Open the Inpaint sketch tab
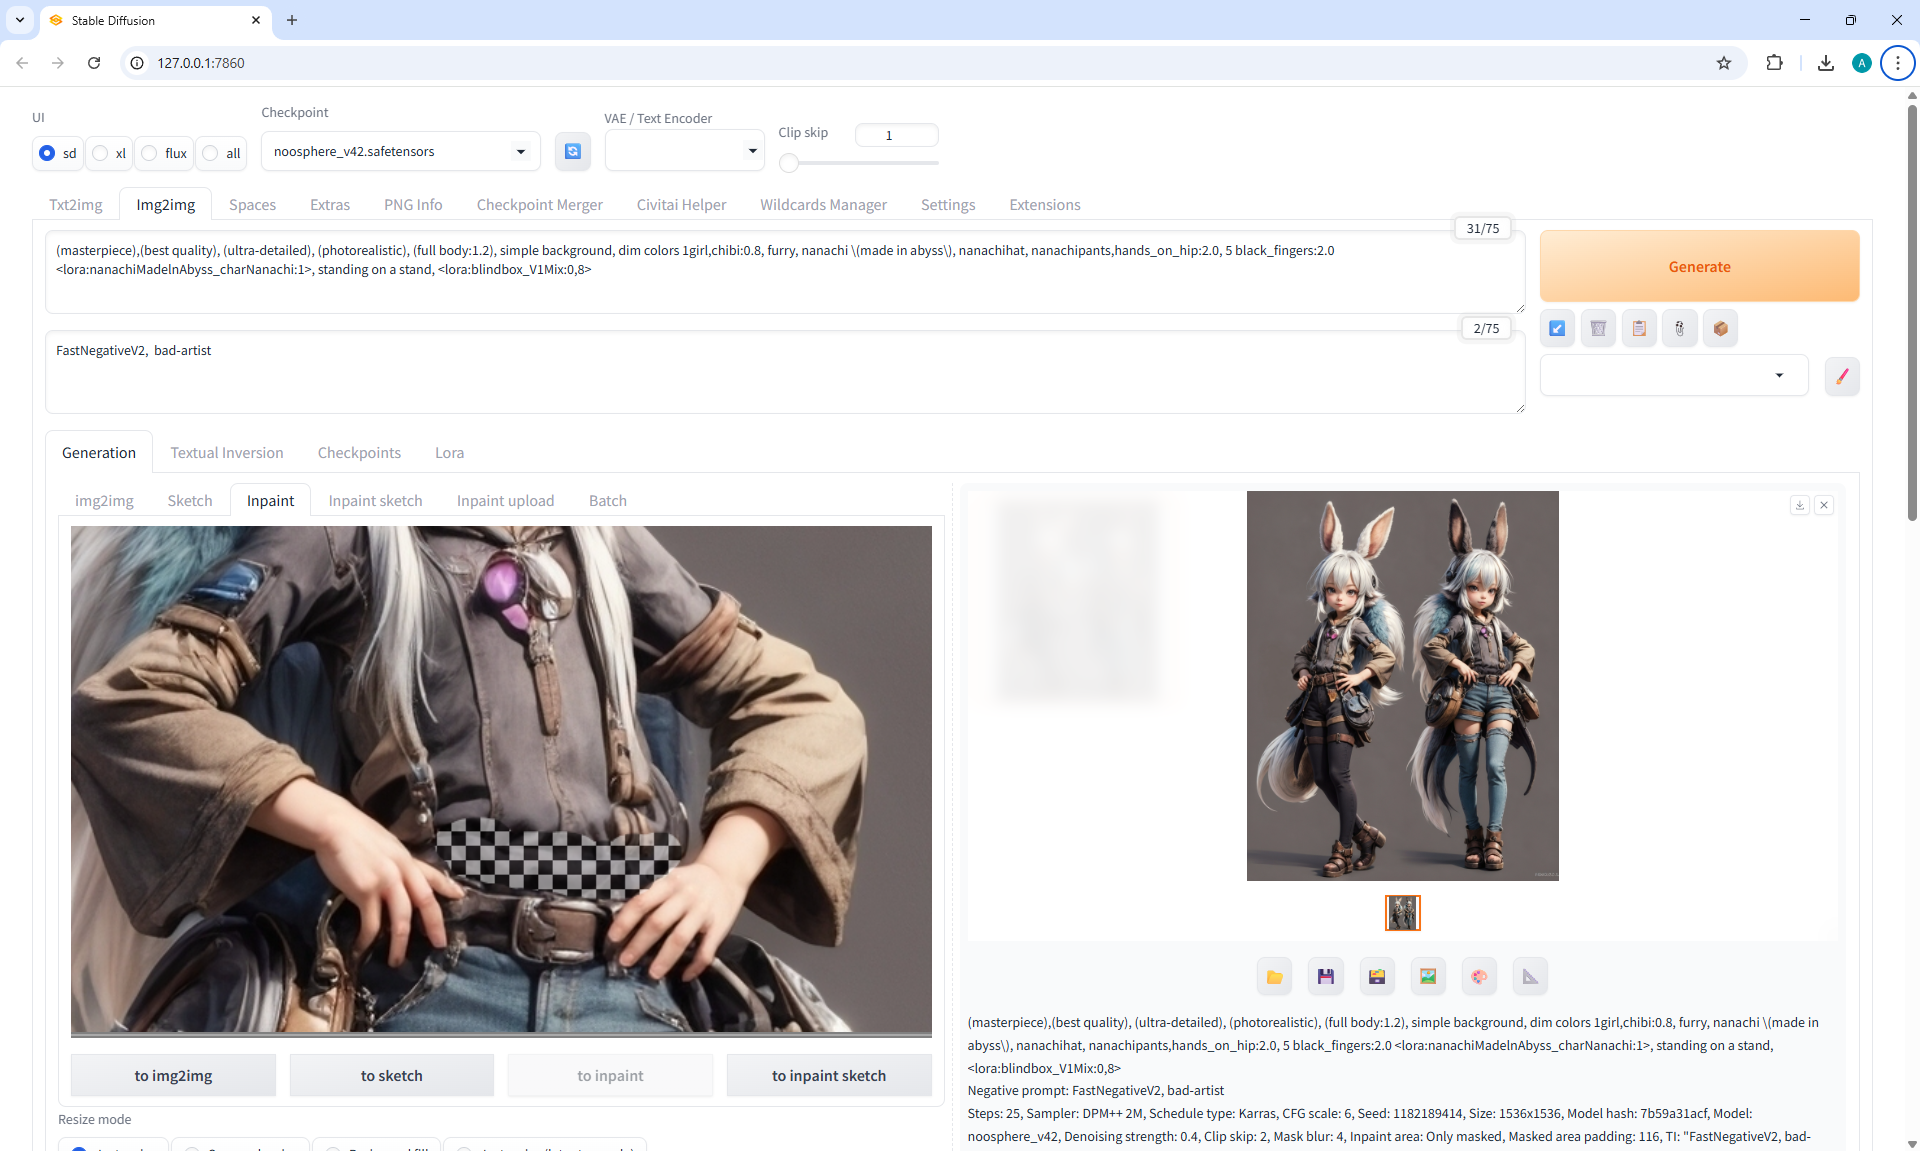Image resolution: width=1920 pixels, height=1151 pixels. (375, 500)
